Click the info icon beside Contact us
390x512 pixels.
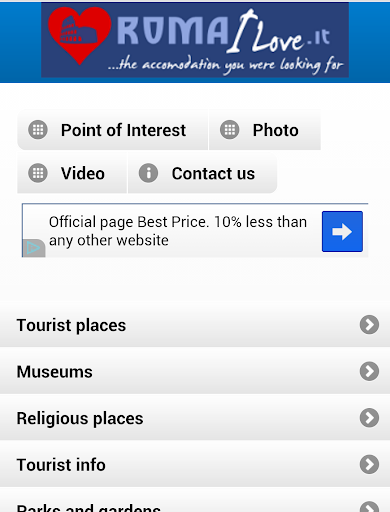point(148,173)
